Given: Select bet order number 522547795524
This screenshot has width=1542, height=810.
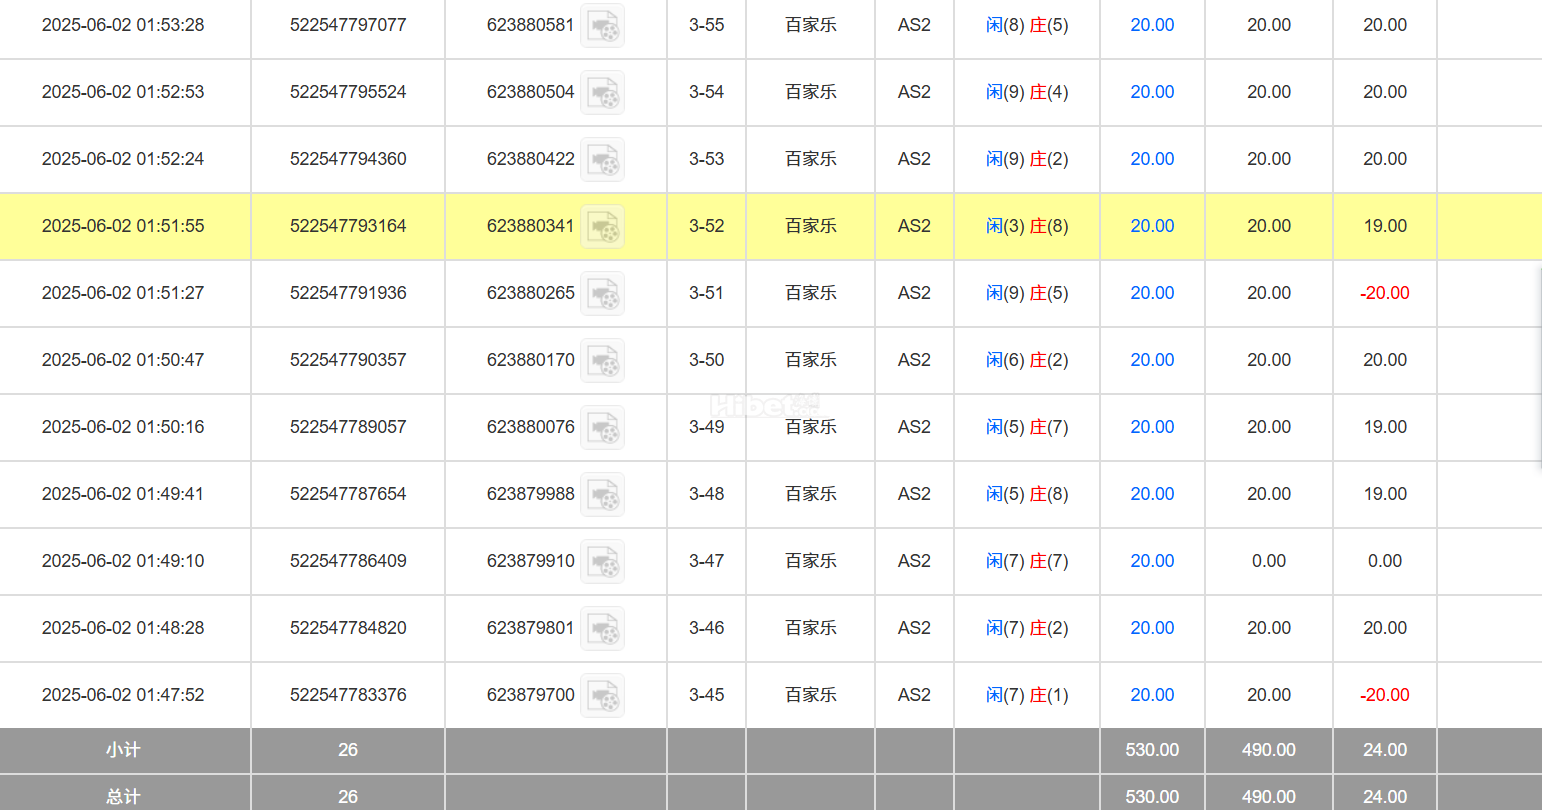Looking at the screenshot, I should pyautogui.click(x=348, y=92).
